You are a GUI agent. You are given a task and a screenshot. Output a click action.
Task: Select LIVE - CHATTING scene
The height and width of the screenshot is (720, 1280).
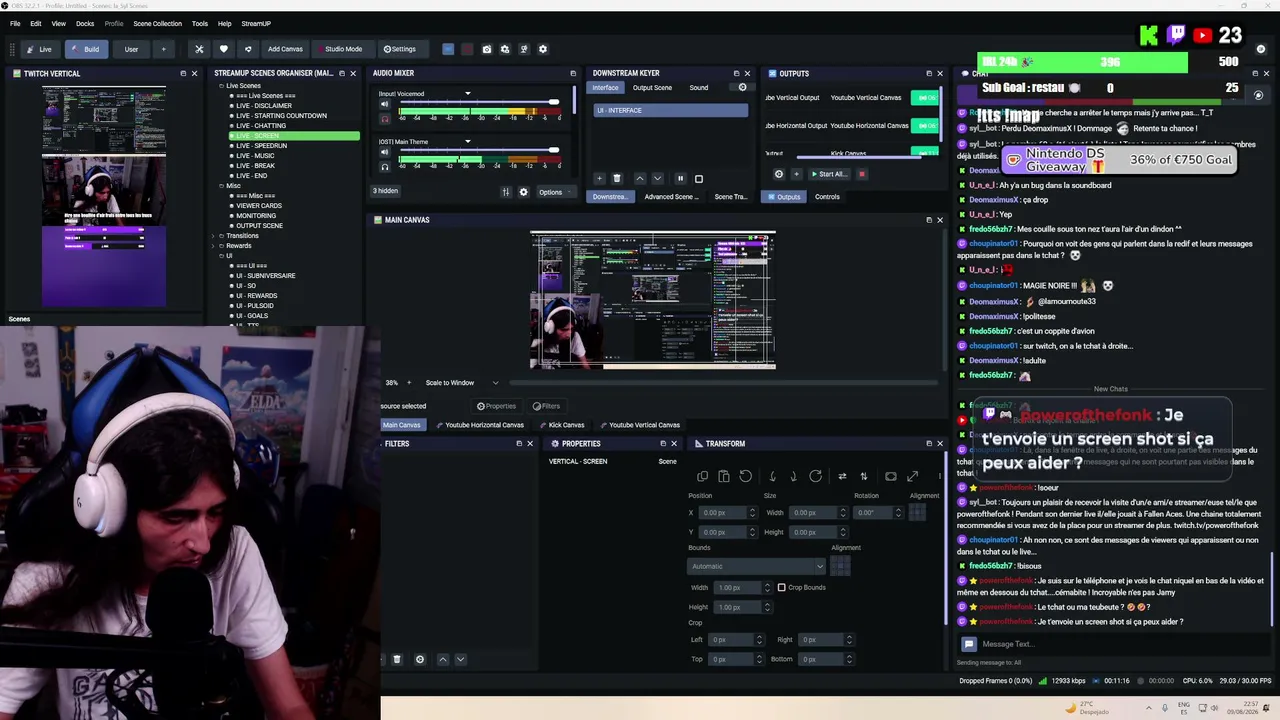261,126
